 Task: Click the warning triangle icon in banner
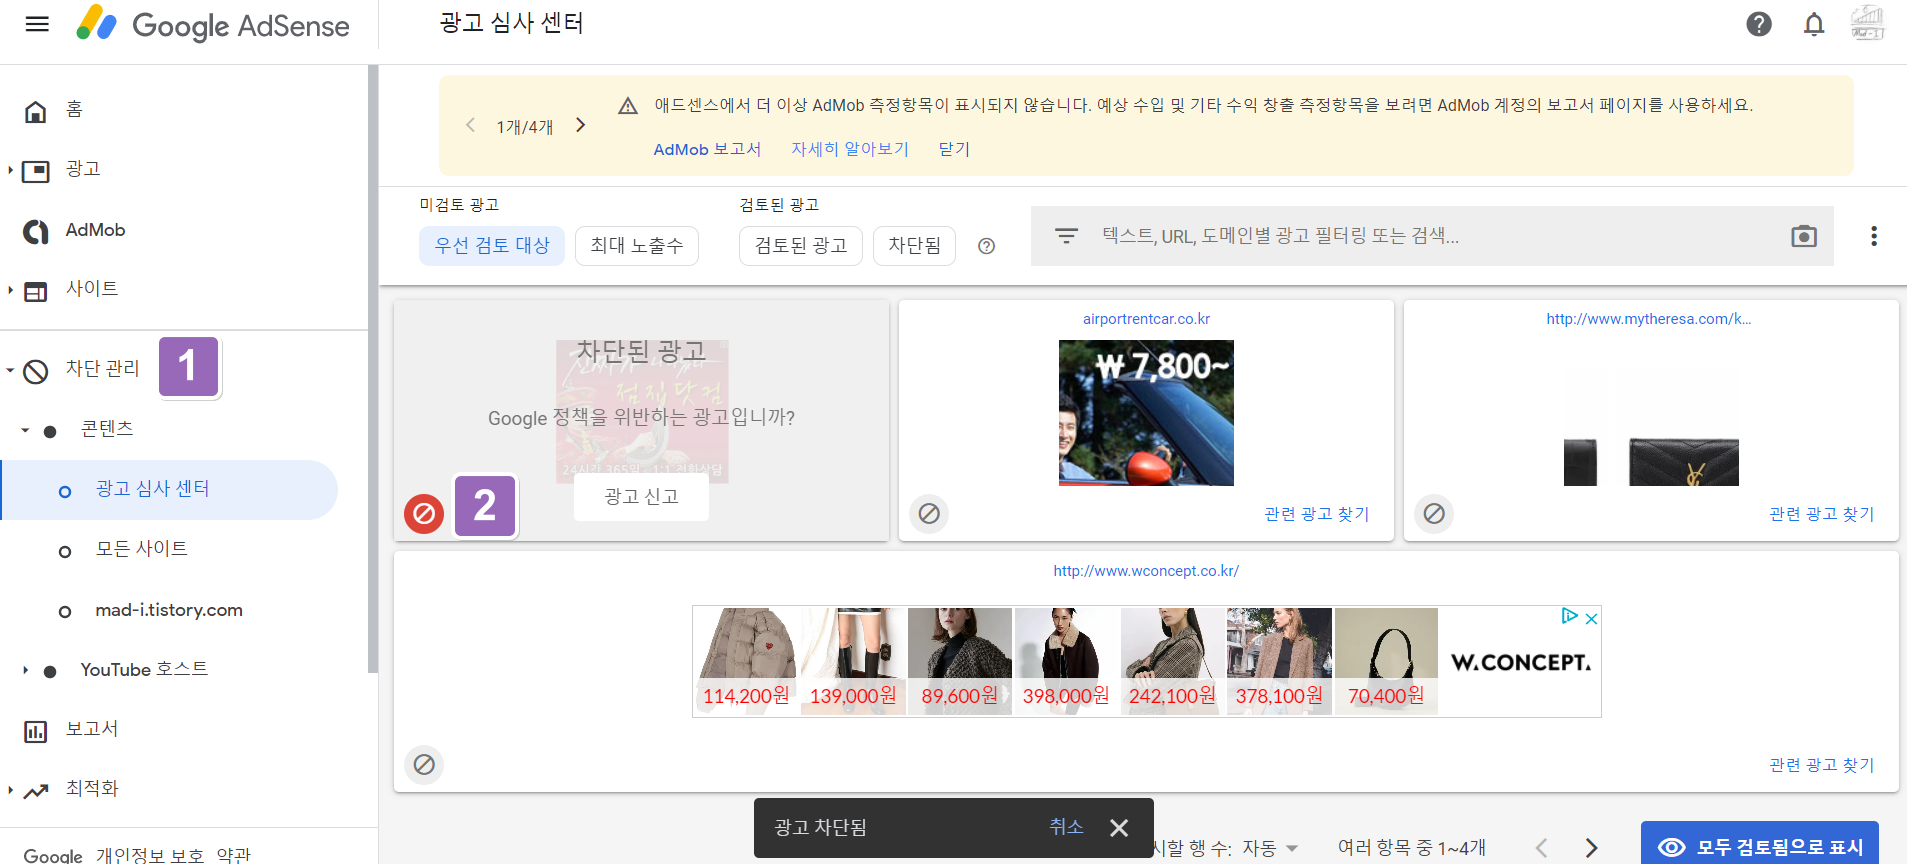pyautogui.click(x=628, y=106)
